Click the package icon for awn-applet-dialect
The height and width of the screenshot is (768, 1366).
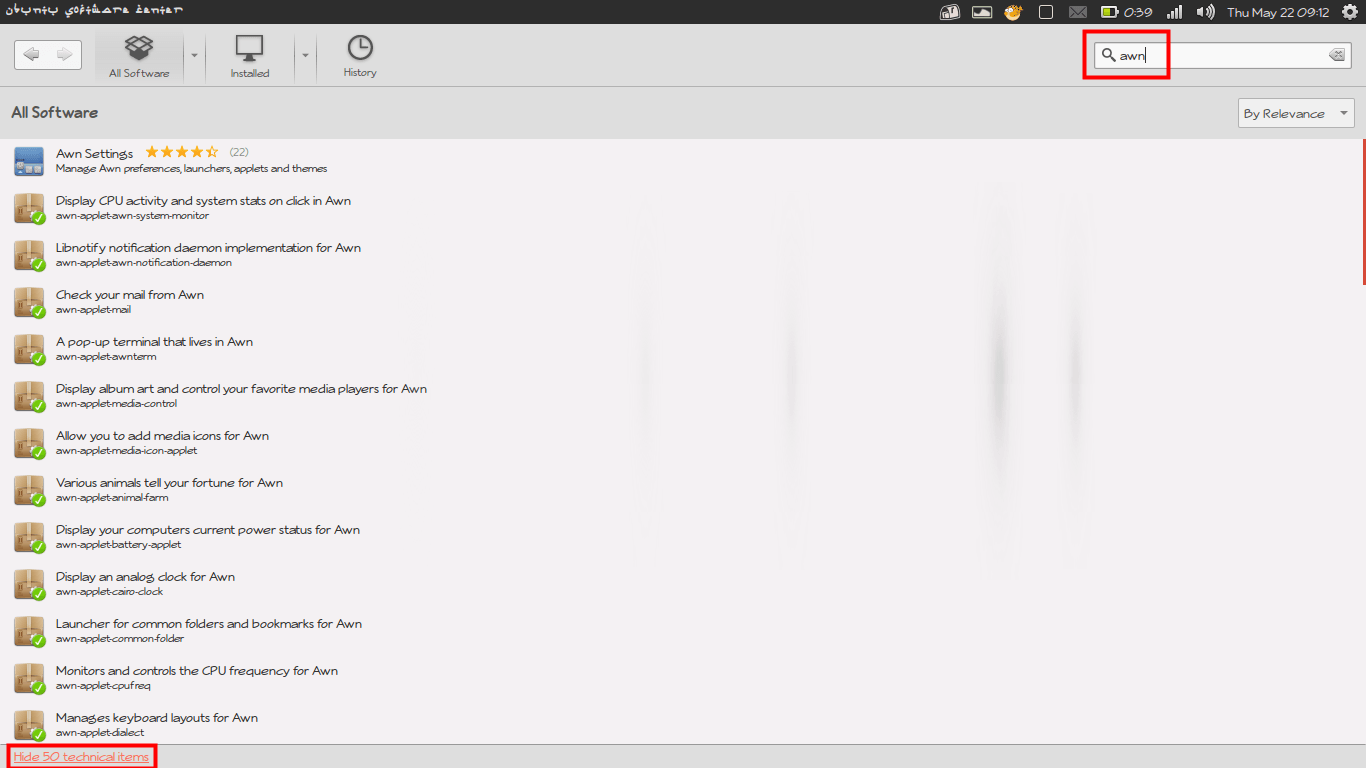click(29, 725)
